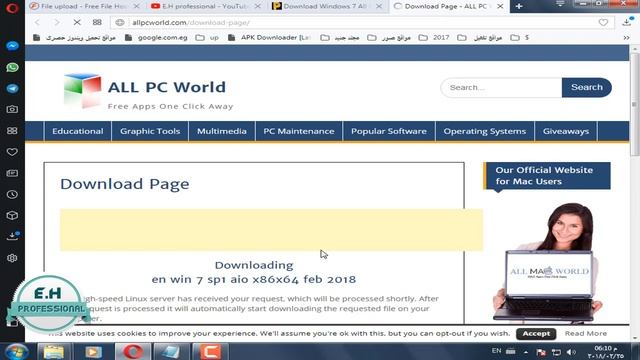
Task: Open History clock icon in the sidebar
Action: click(12, 194)
